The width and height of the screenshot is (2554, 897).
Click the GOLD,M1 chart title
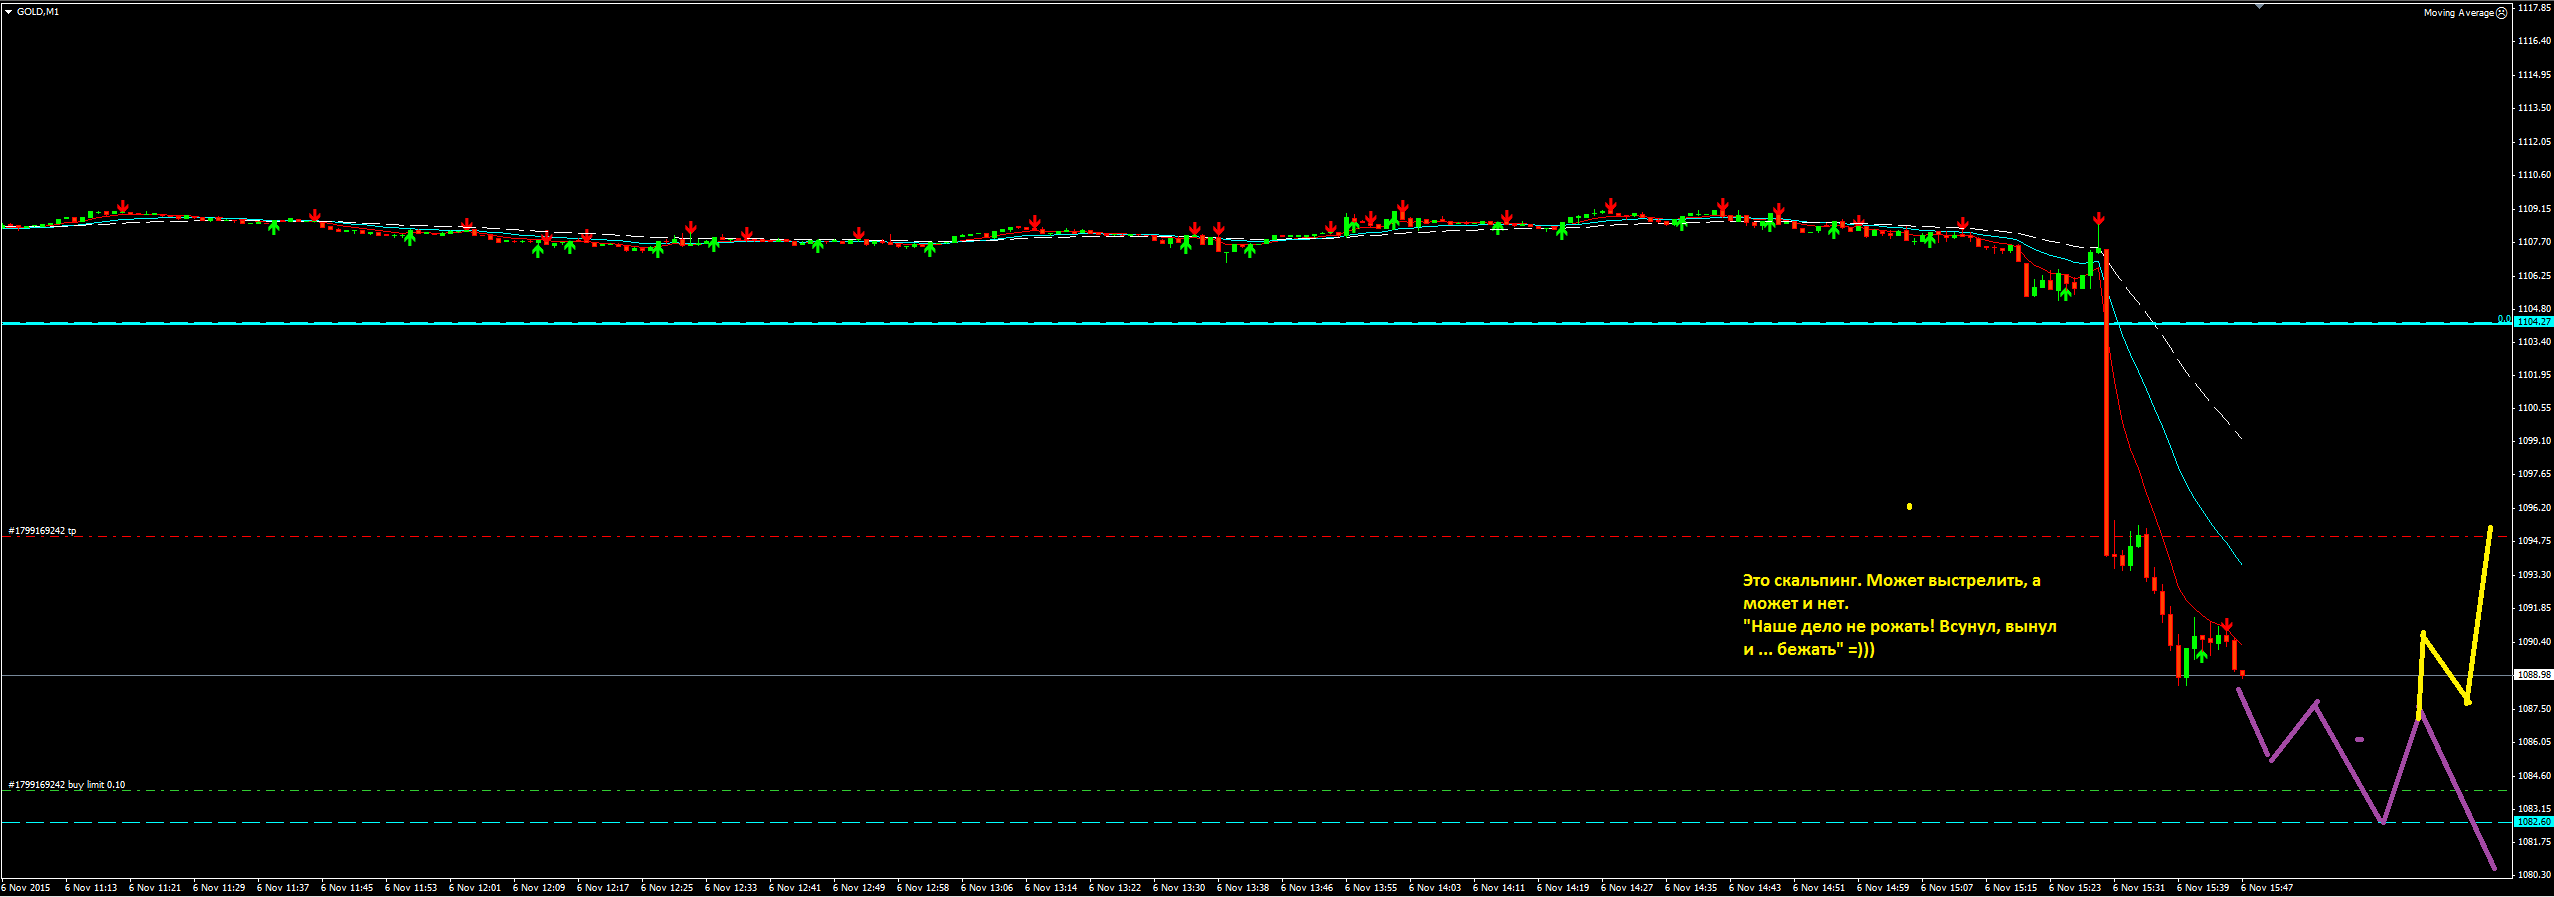(x=38, y=12)
